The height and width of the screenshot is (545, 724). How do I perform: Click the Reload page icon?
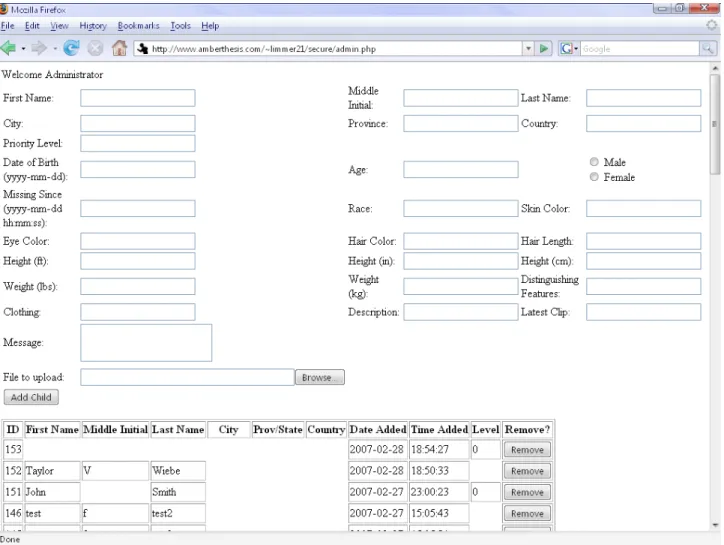coord(71,48)
